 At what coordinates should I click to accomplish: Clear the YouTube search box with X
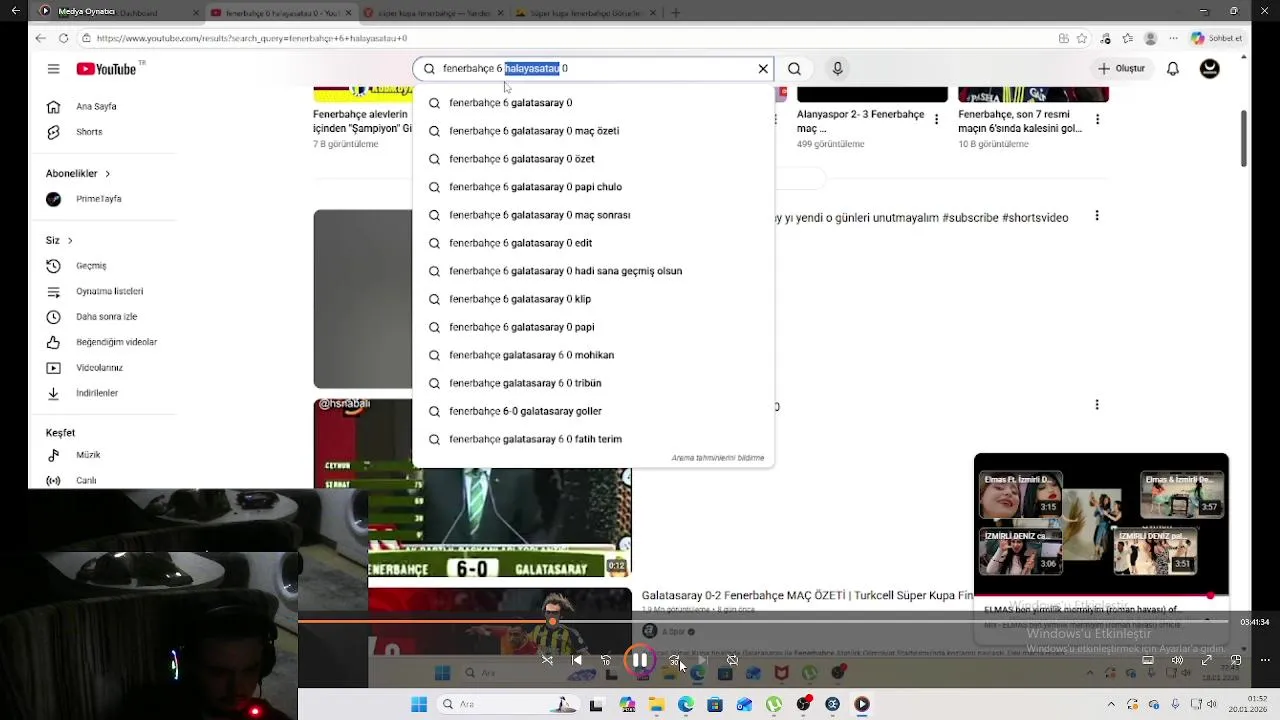(x=763, y=69)
